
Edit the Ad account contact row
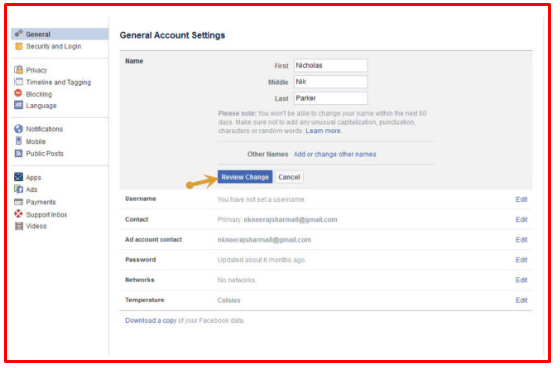click(x=521, y=239)
